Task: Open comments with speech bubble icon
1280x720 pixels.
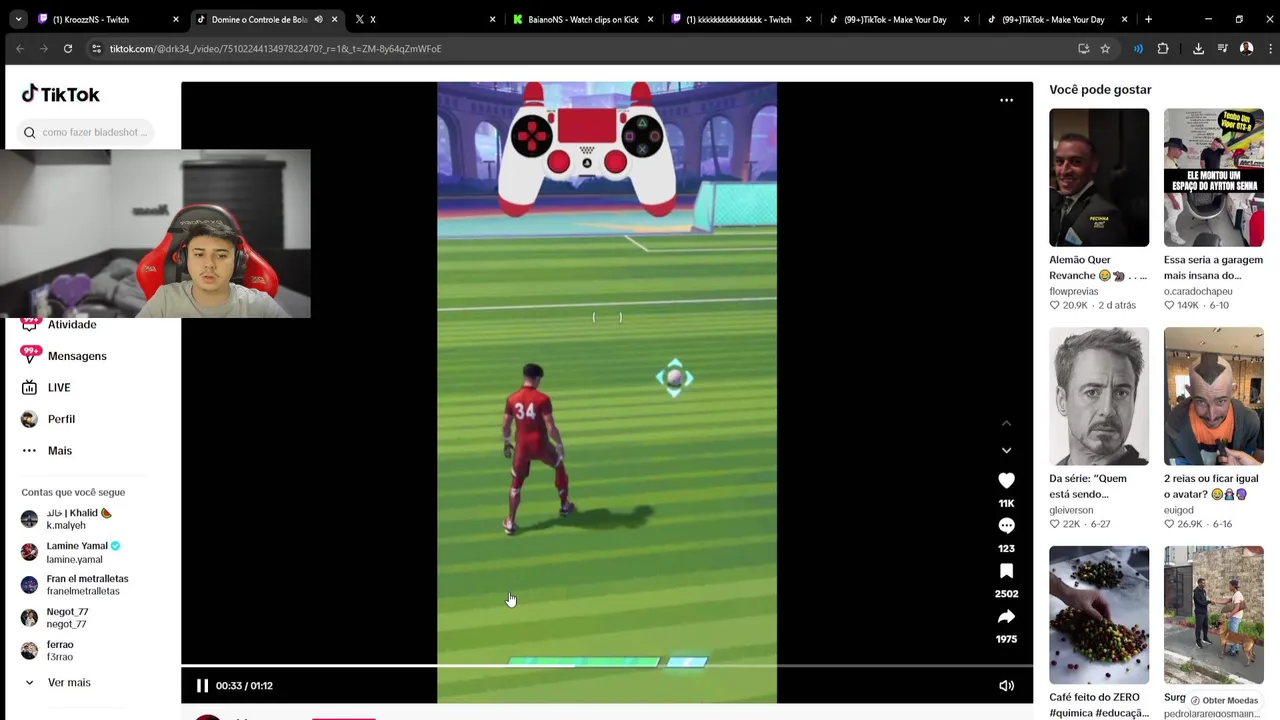Action: coord(1006,525)
